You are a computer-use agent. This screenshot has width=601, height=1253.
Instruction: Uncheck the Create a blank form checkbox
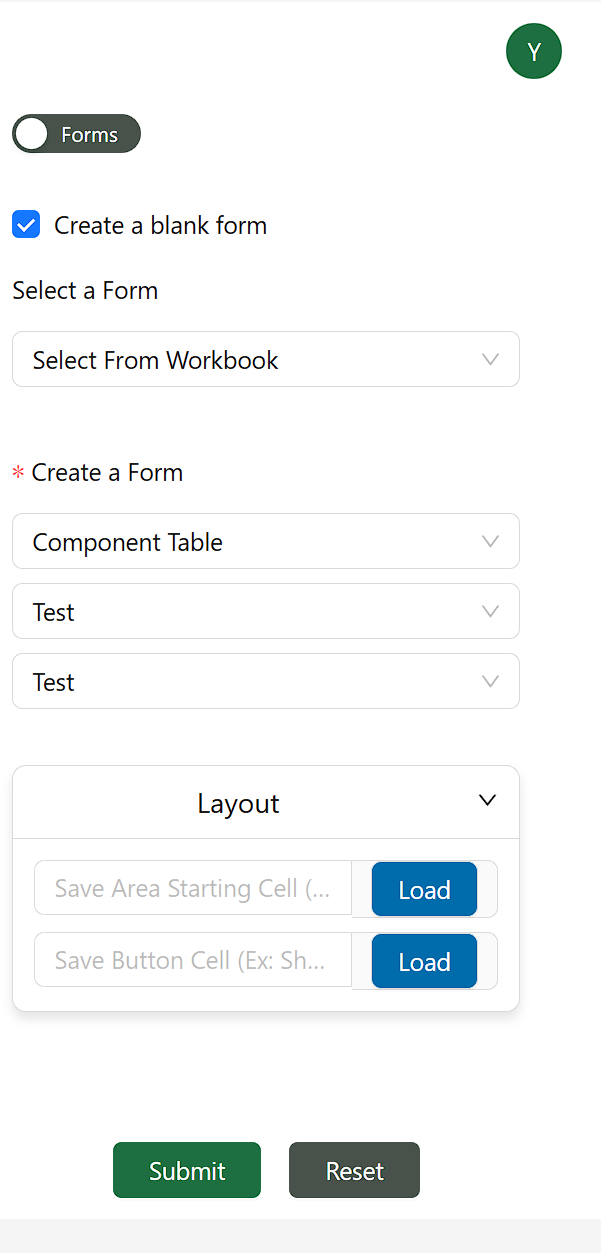tap(26, 224)
